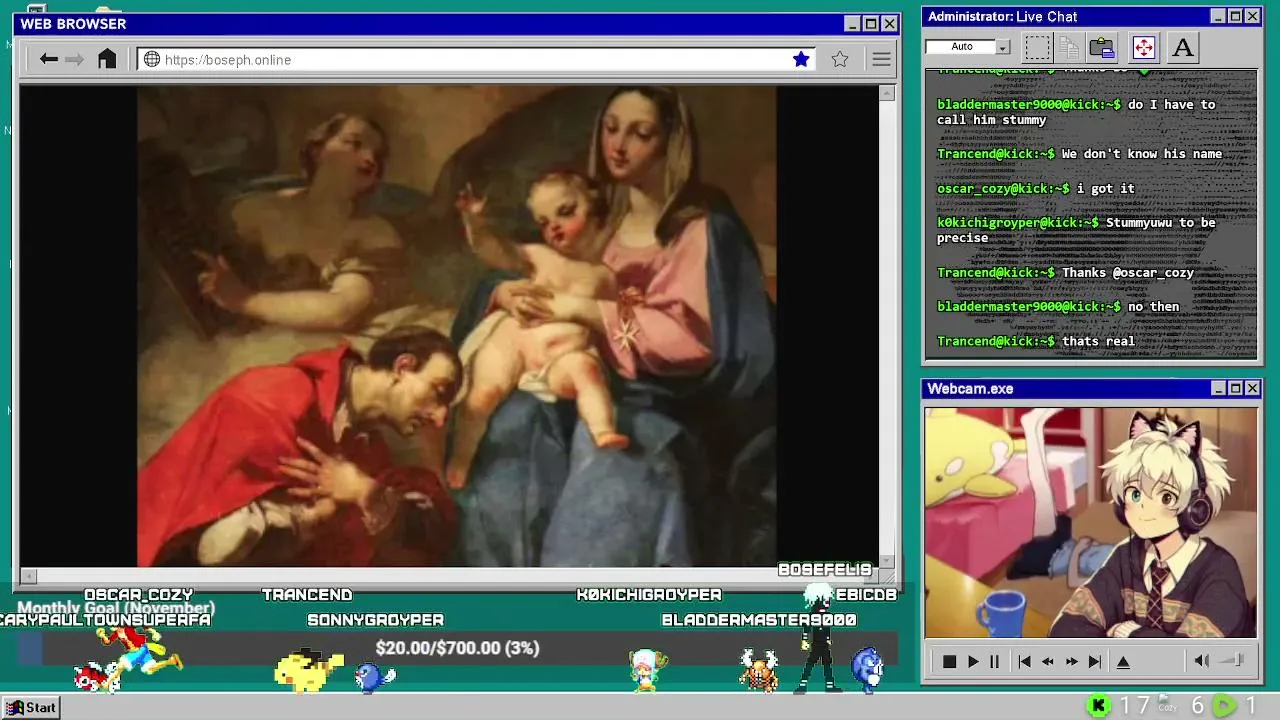Click the SONNYGROYPER name label
The width and height of the screenshot is (1280, 720).
[375, 620]
